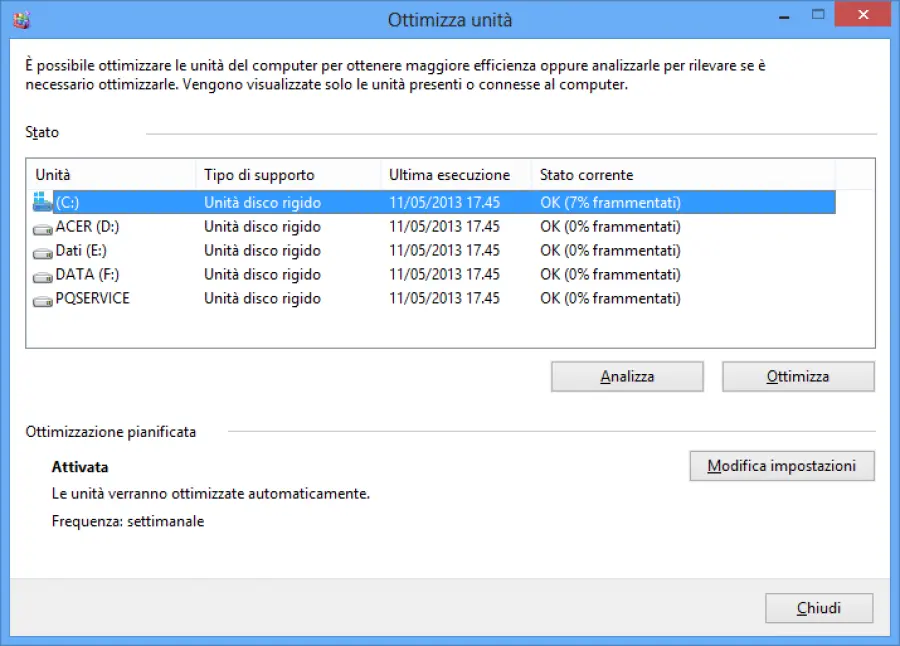Image resolution: width=900 pixels, height=646 pixels.
Task: Select the DATA (F:) drive row
Action: point(300,274)
